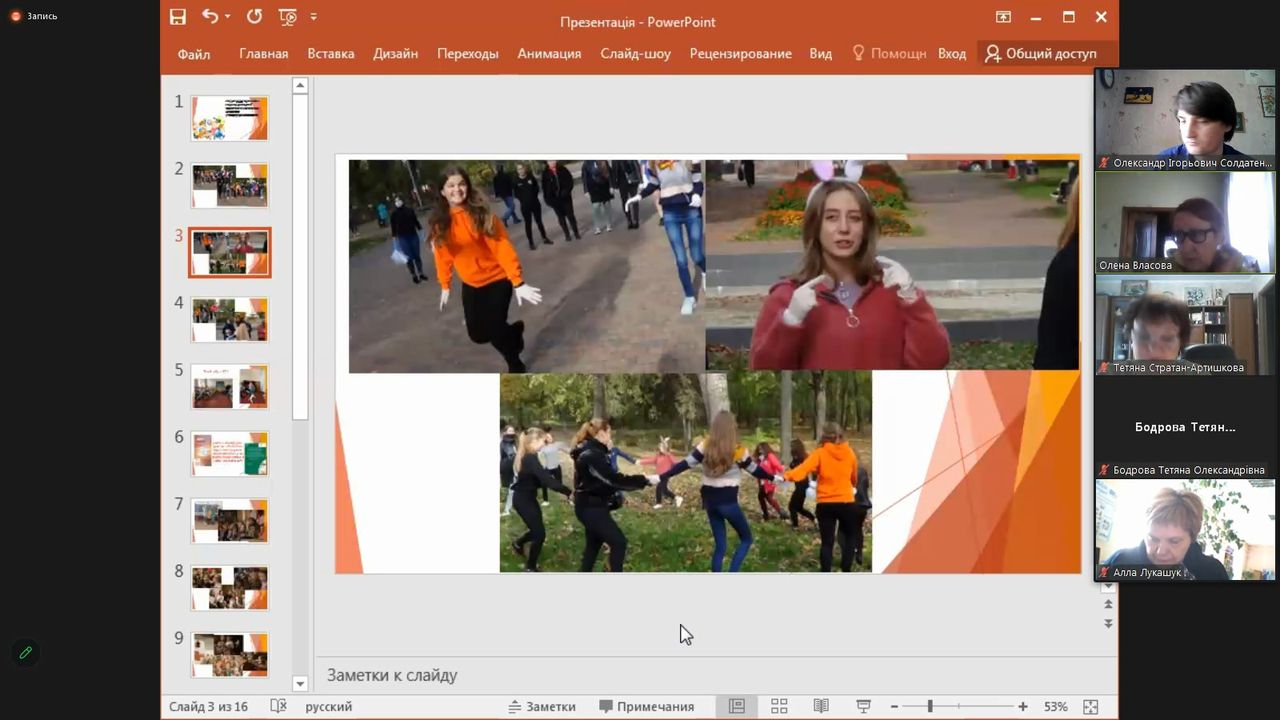Viewport: 1280px width, 720px height.
Task: Select Тетяна Стратан-Артишкова video tile
Action: pyautogui.click(x=1185, y=325)
